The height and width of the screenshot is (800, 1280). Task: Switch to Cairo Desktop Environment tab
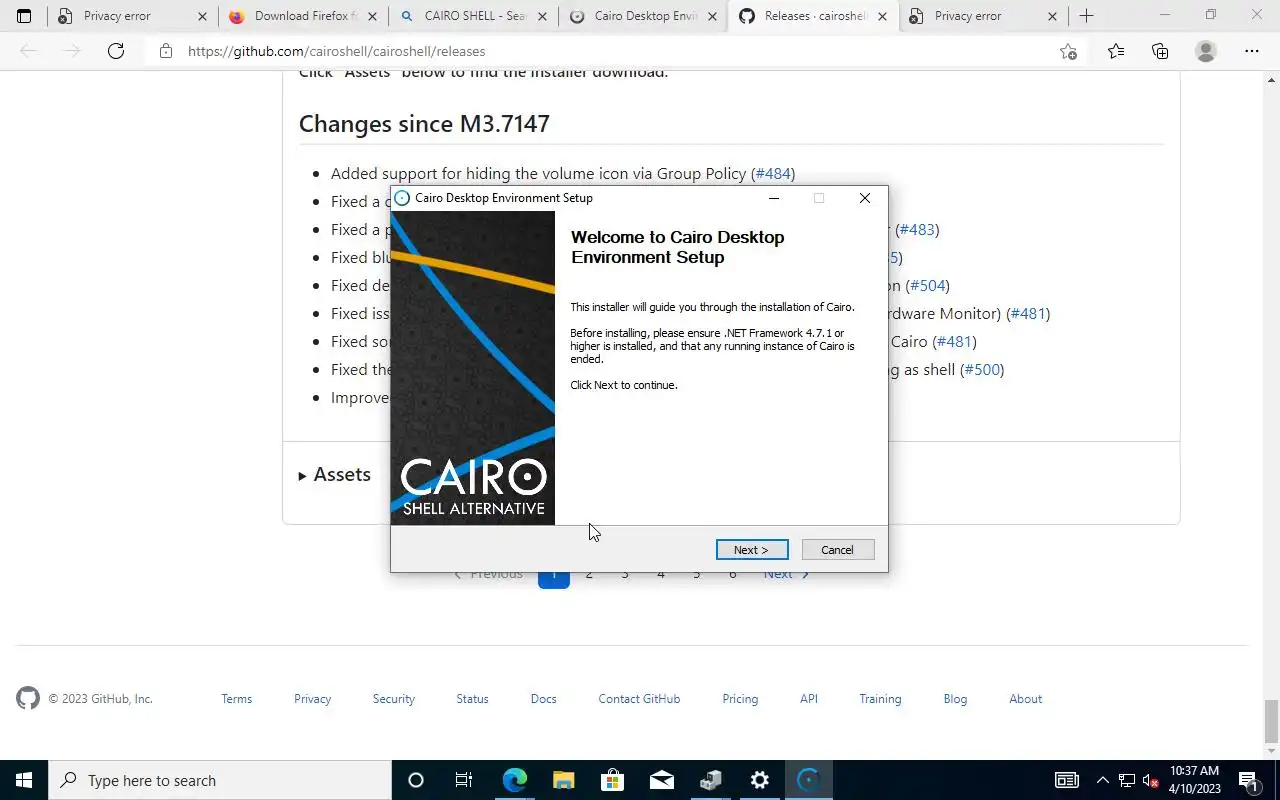tap(645, 16)
